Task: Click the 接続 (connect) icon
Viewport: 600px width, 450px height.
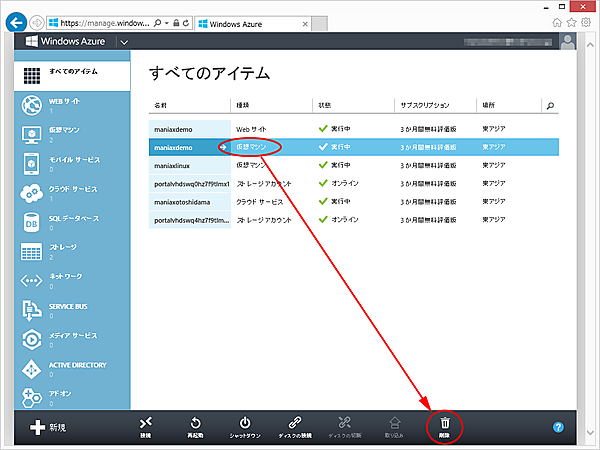Action: coord(146,424)
